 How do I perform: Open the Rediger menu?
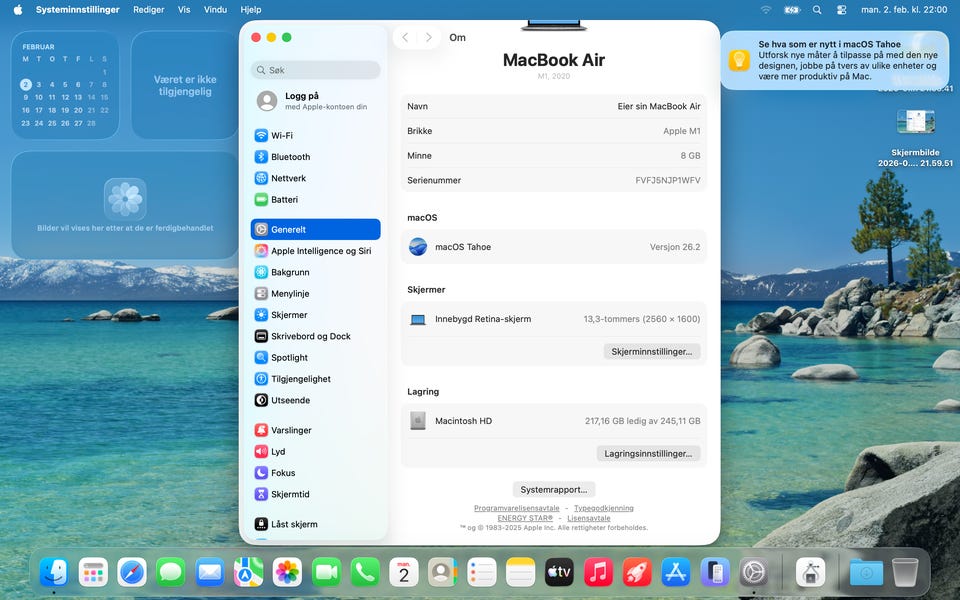click(x=148, y=9)
